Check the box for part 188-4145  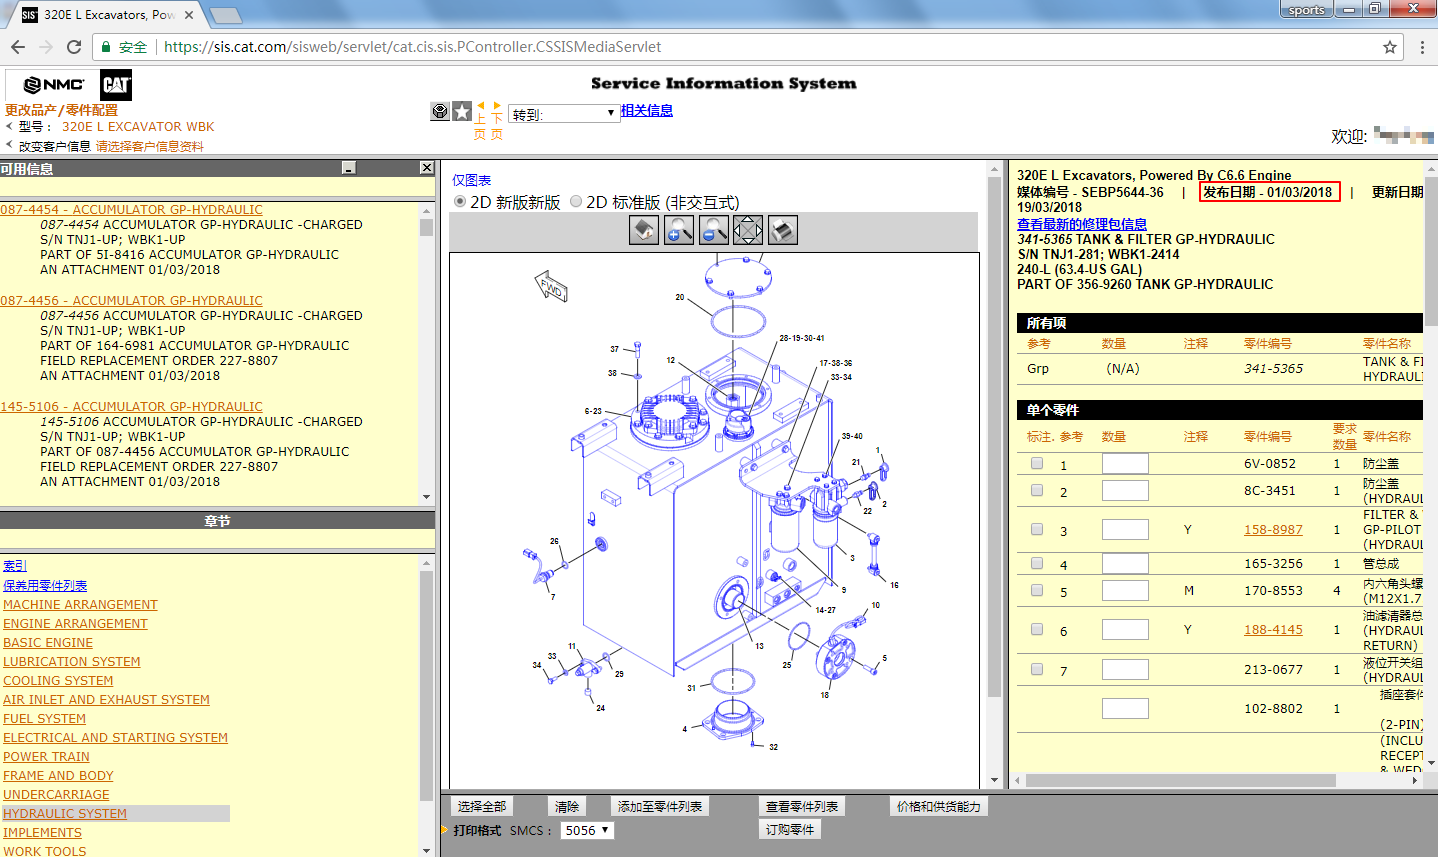click(1037, 630)
